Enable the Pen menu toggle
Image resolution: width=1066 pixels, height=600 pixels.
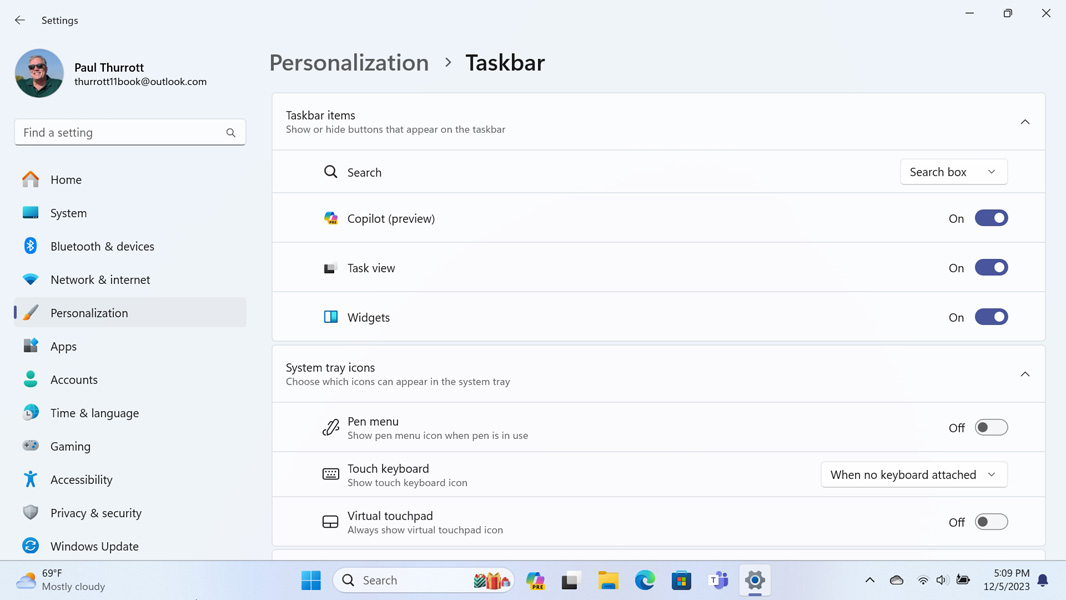point(991,428)
